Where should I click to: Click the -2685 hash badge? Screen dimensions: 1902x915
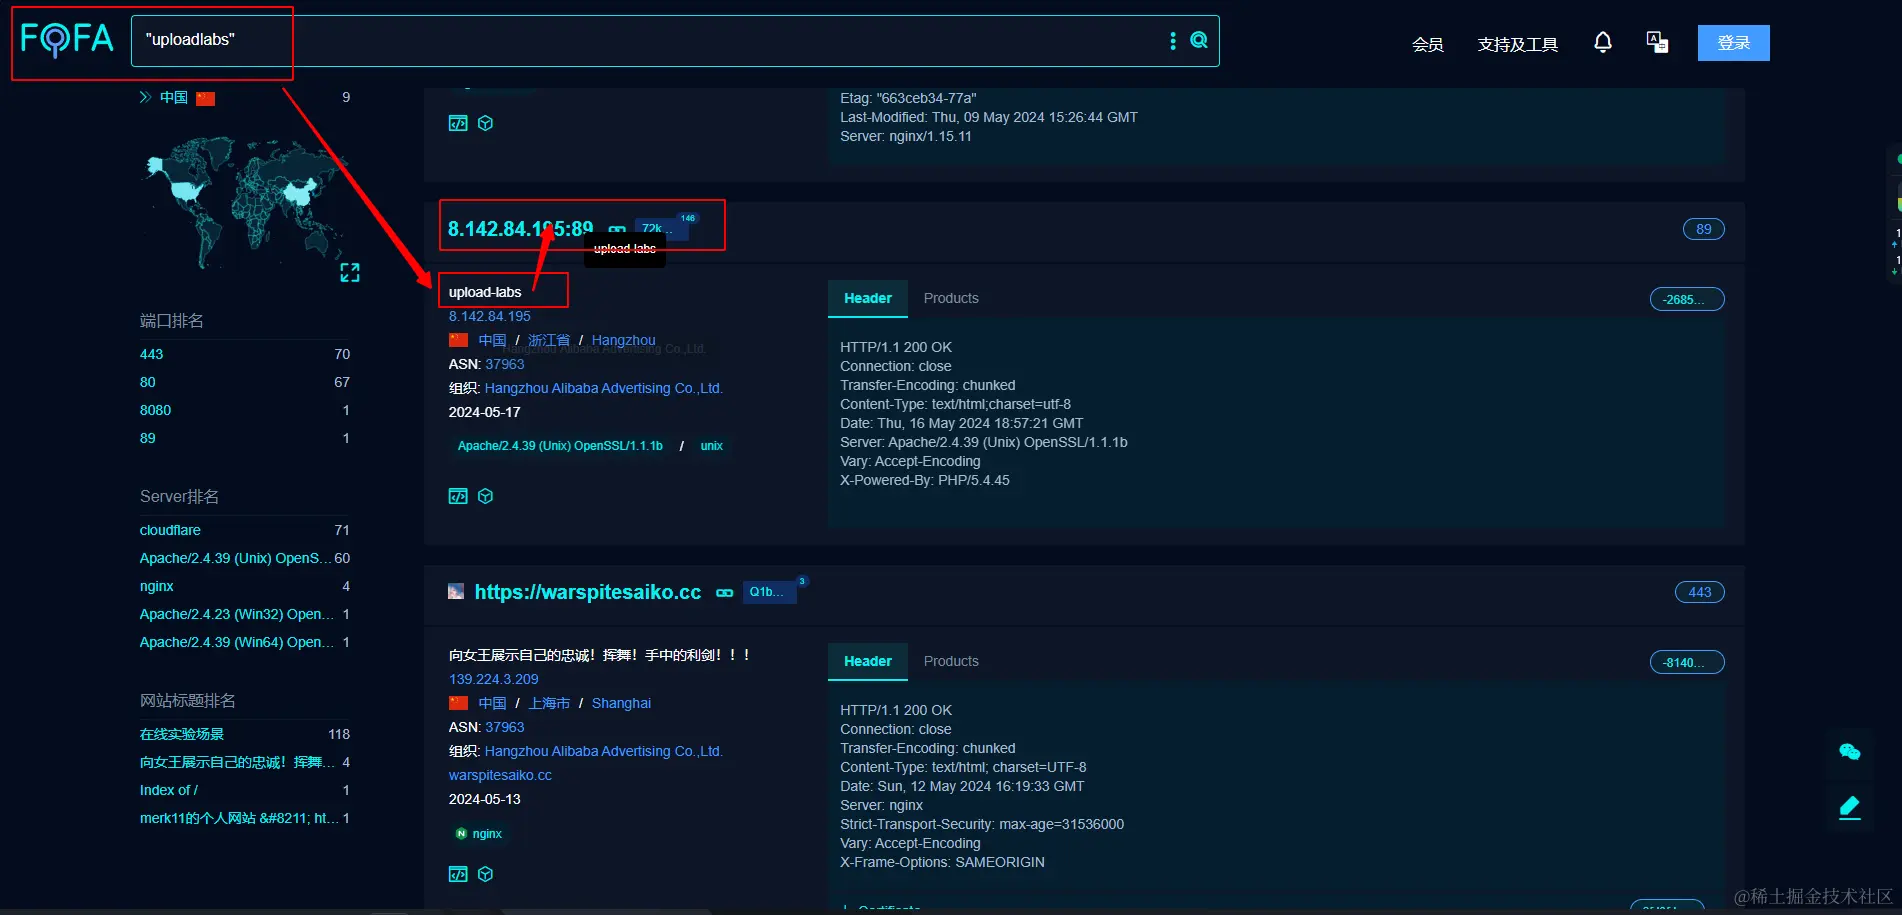pos(1687,299)
